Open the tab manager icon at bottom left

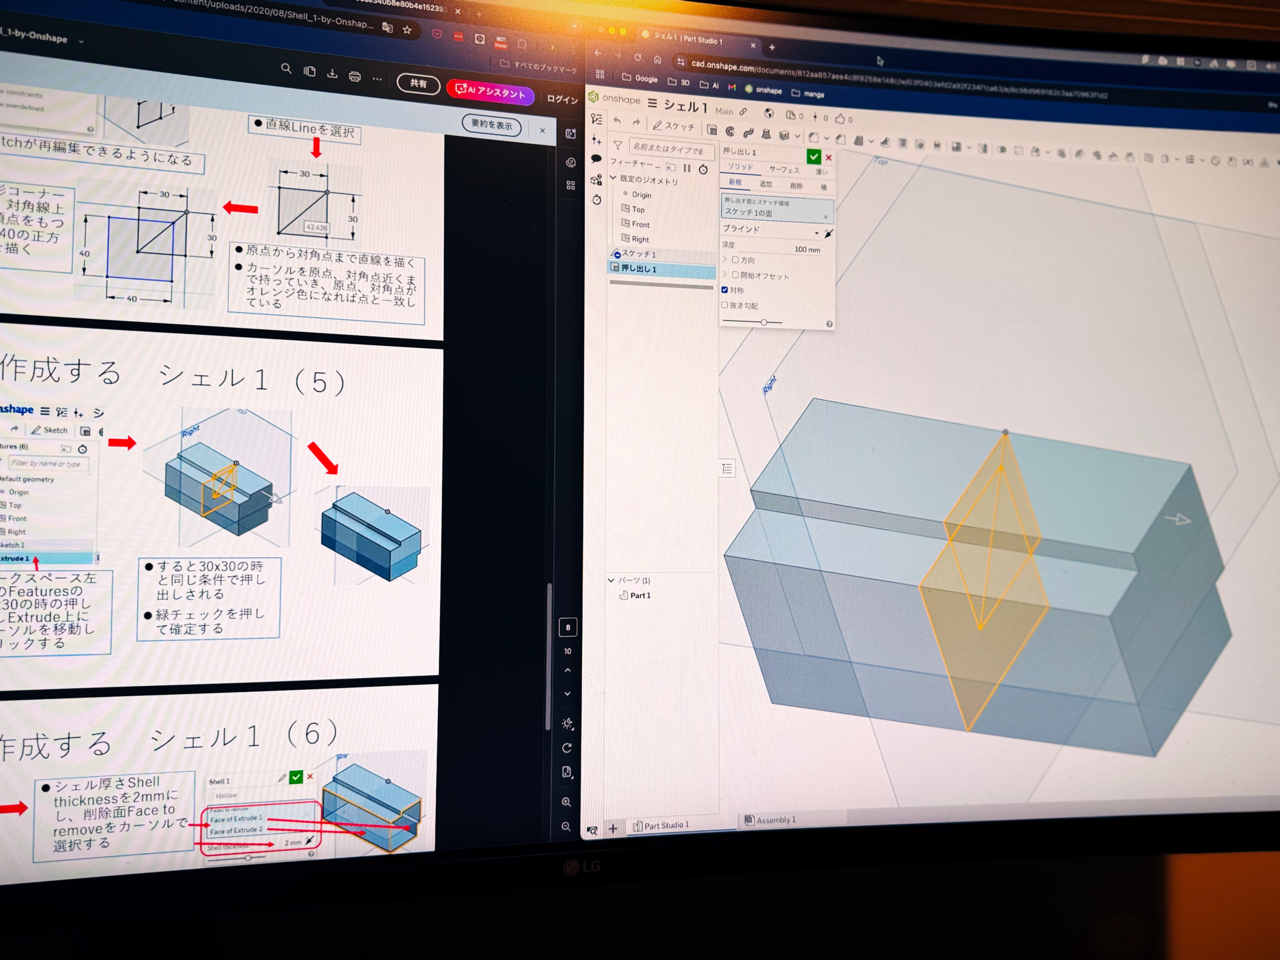(593, 830)
